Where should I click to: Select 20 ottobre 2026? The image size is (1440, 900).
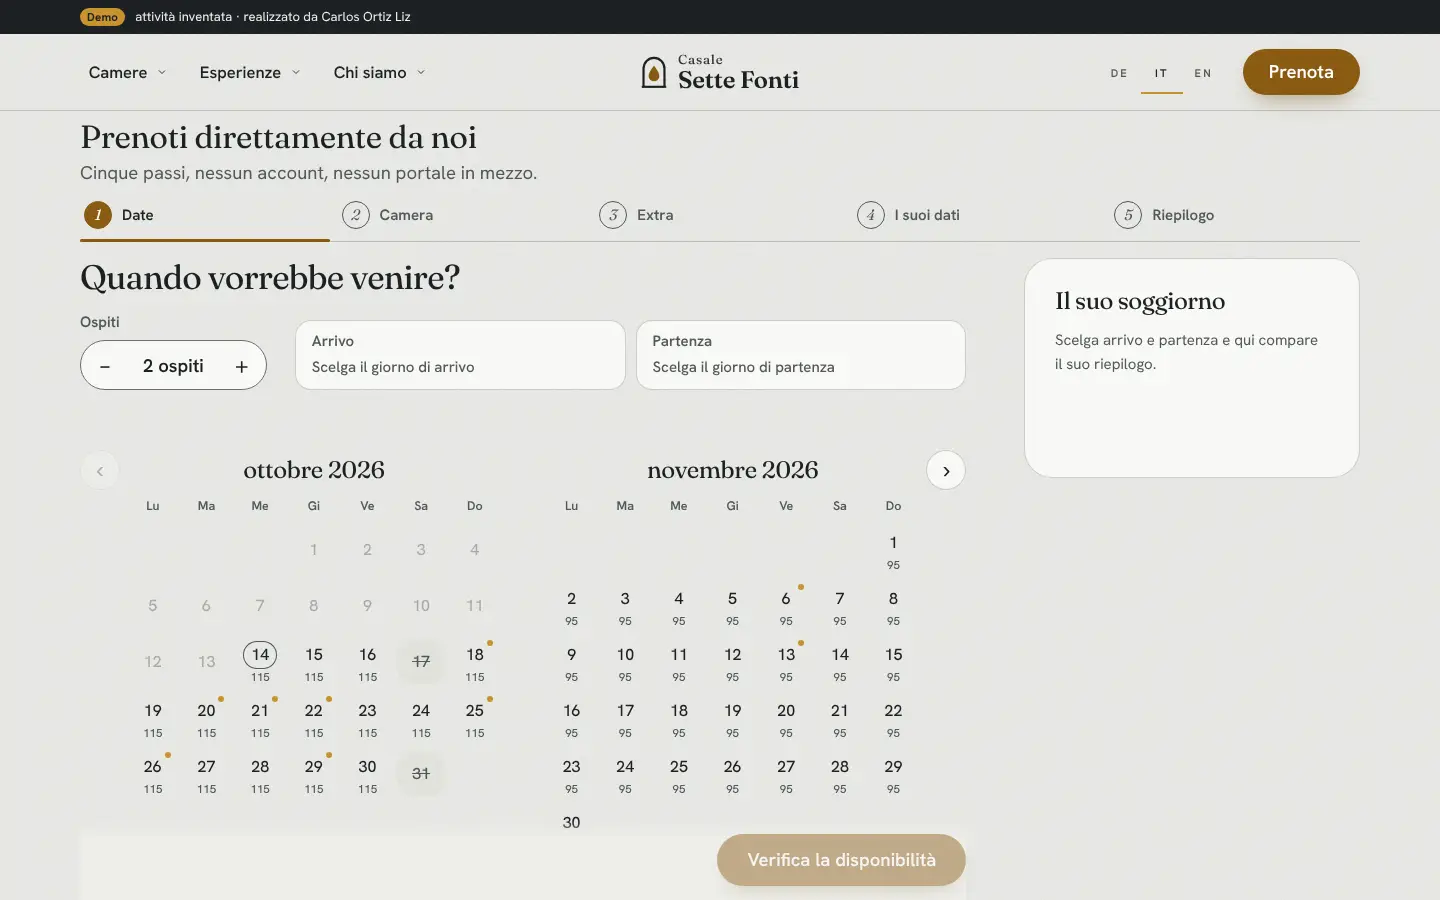[207, 718]
